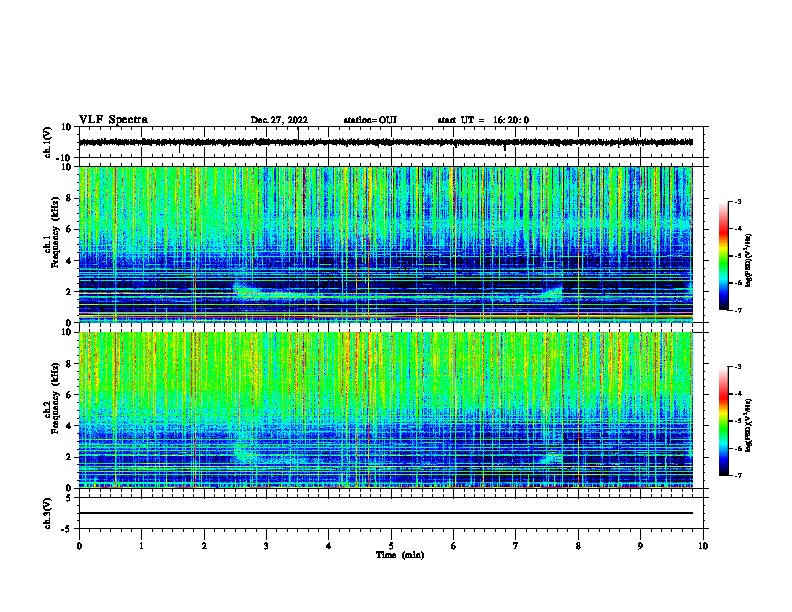Click the time-axis tick label "5"
Screen dimensions: 792x612
coord(391,546)
